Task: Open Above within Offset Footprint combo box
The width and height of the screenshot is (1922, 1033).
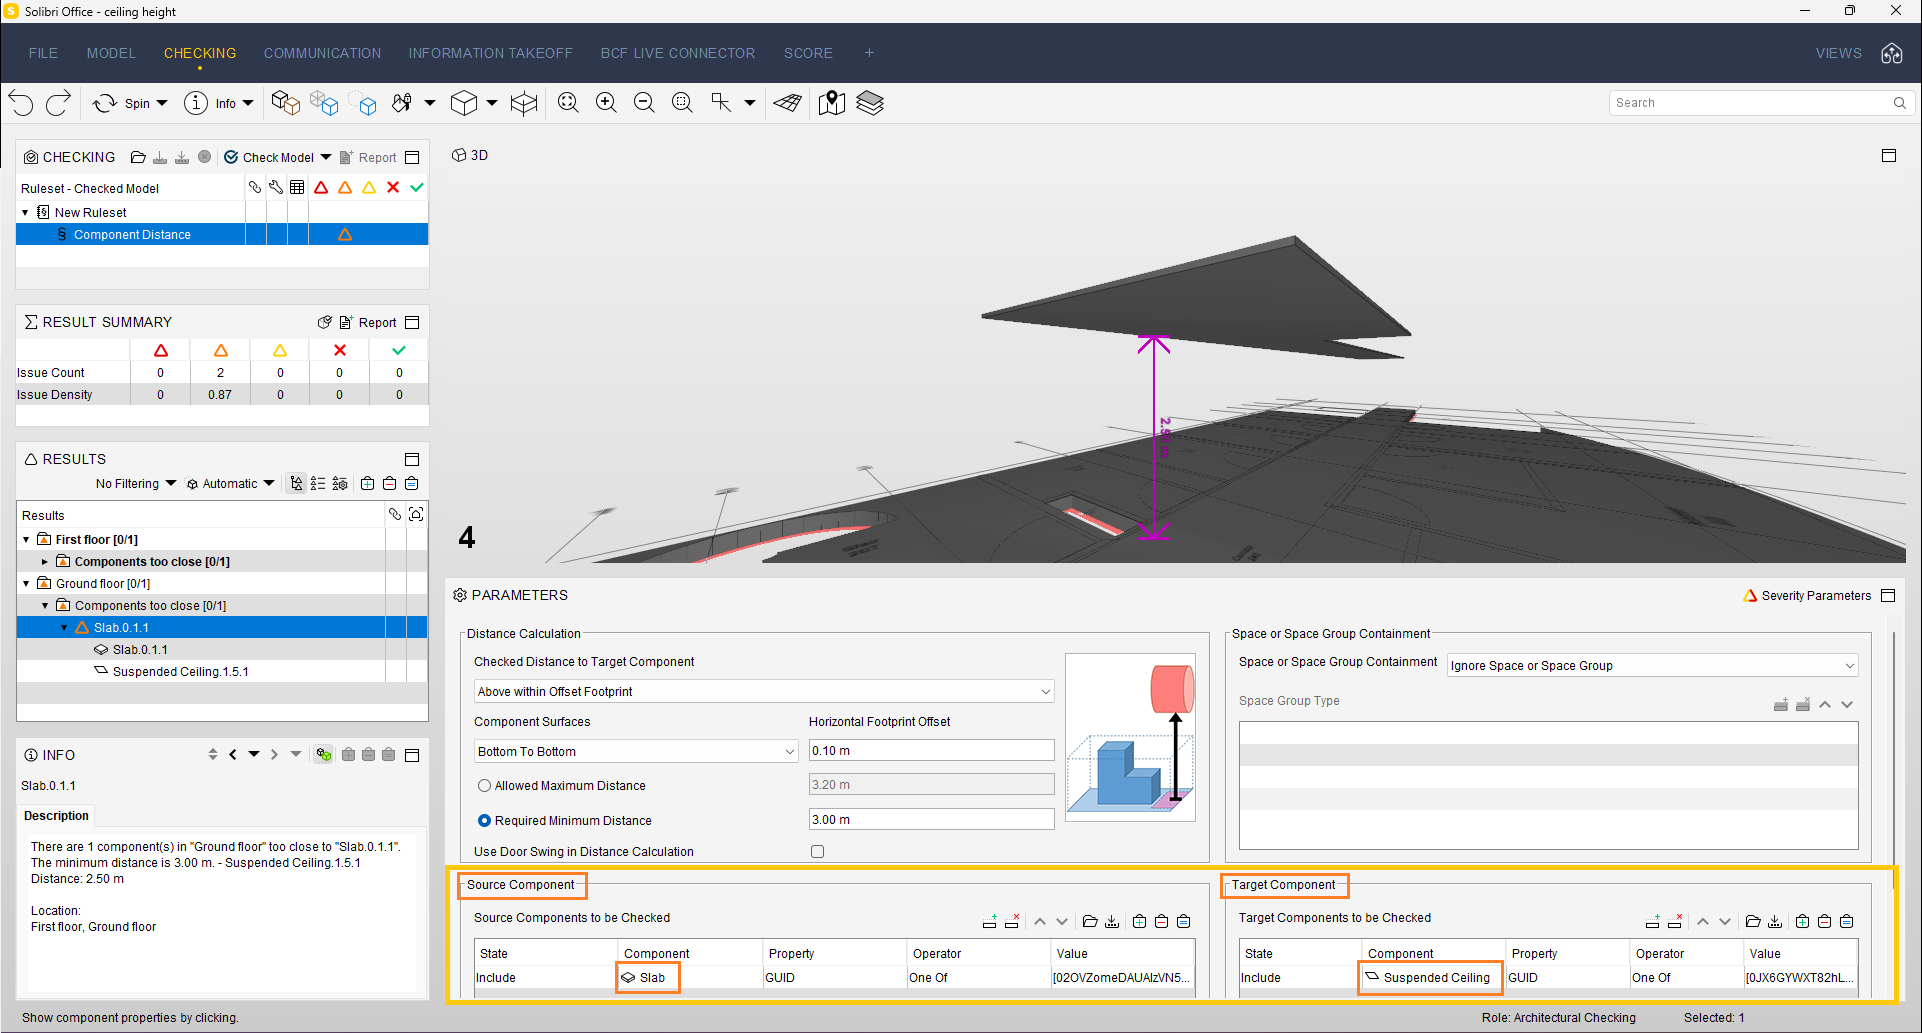Action: [x=764, y=691]
